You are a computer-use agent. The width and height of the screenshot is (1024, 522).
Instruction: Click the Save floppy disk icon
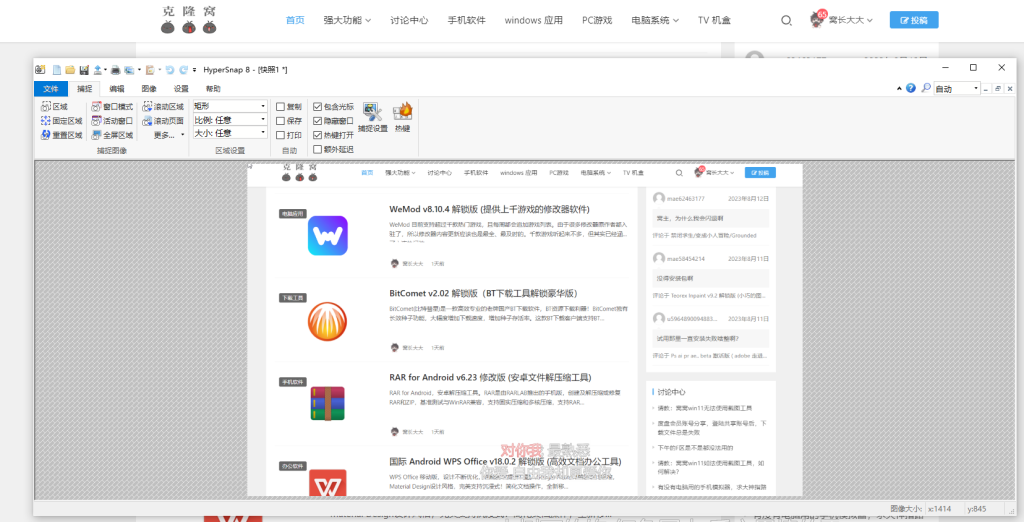[84, 70]
